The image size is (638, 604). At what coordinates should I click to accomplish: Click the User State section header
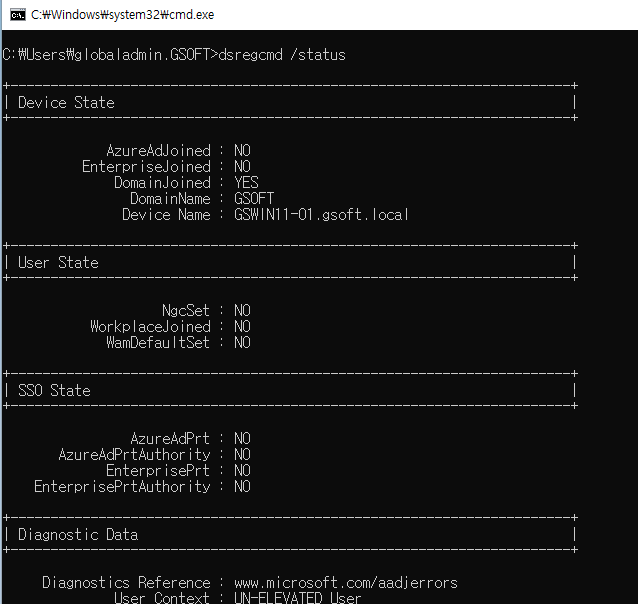58,263
